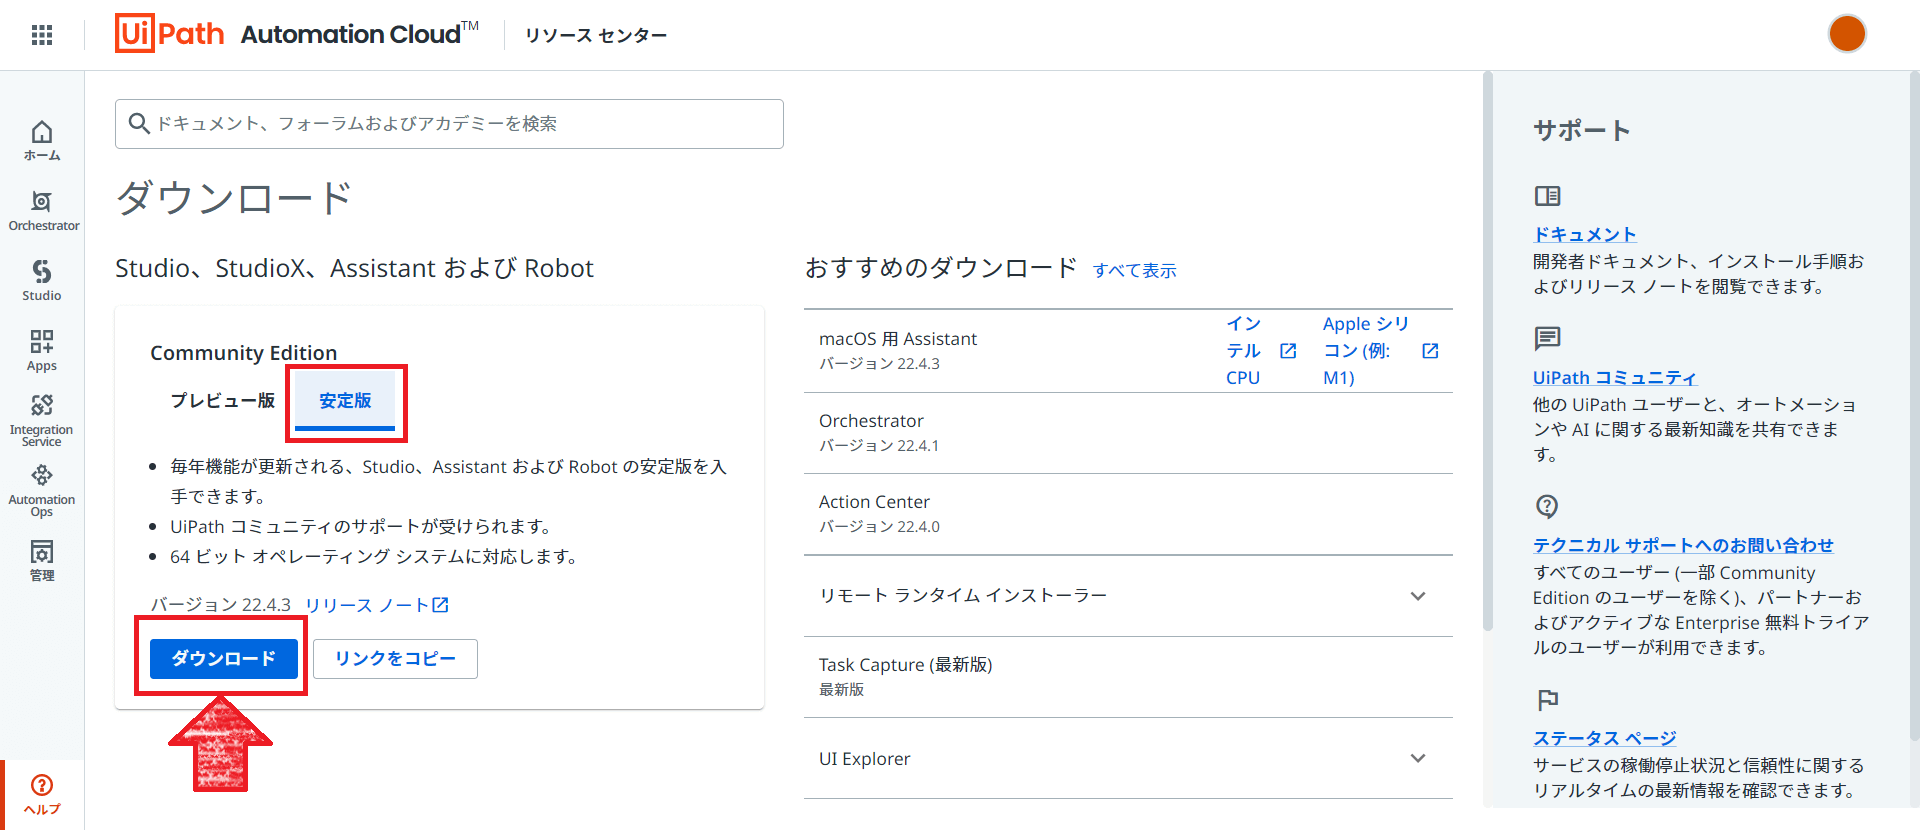Select the Action Center バージョン 22.4.0 row
This screenshot has width=1920, height=830.
click(x=1128, y=514)
